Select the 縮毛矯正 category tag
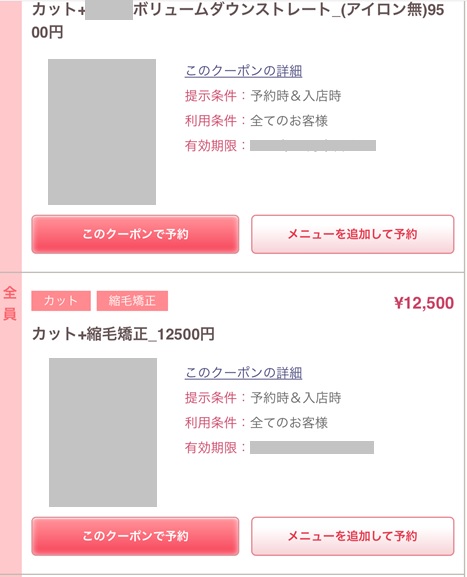The height and width of the screenshot is (577, 467). [132, 301]
